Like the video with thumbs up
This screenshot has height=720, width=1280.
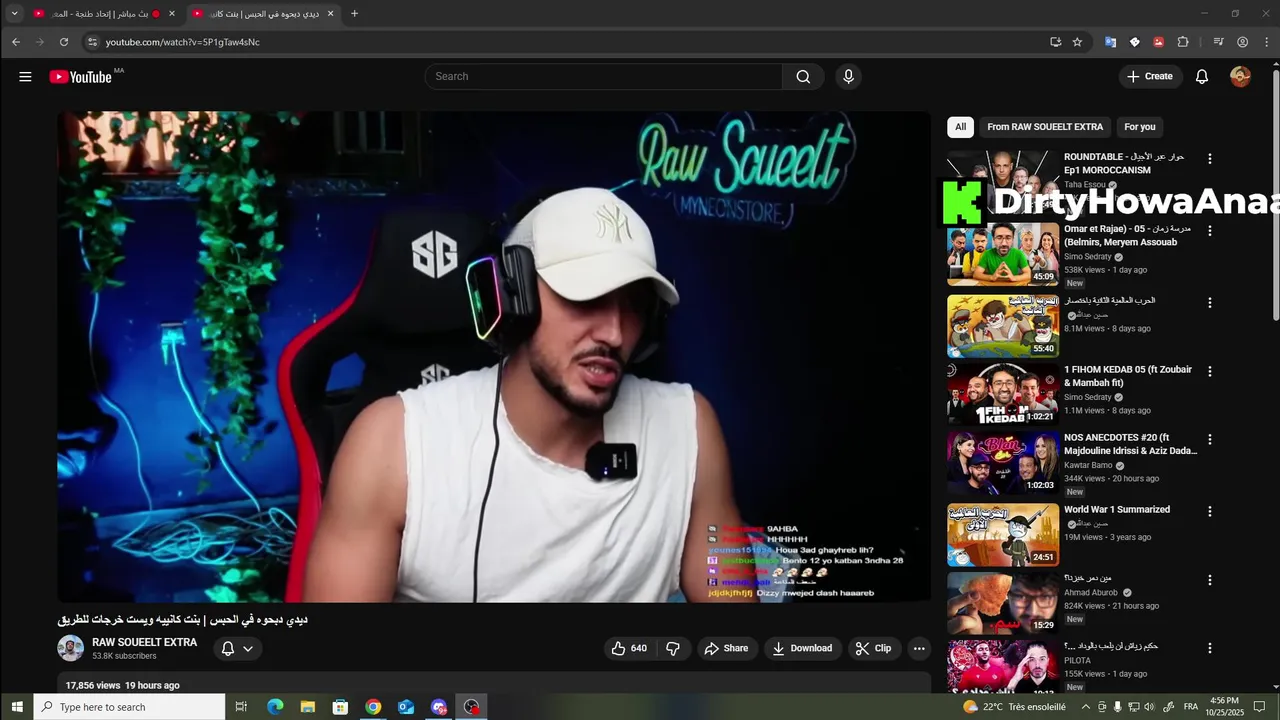click(629, 648)
